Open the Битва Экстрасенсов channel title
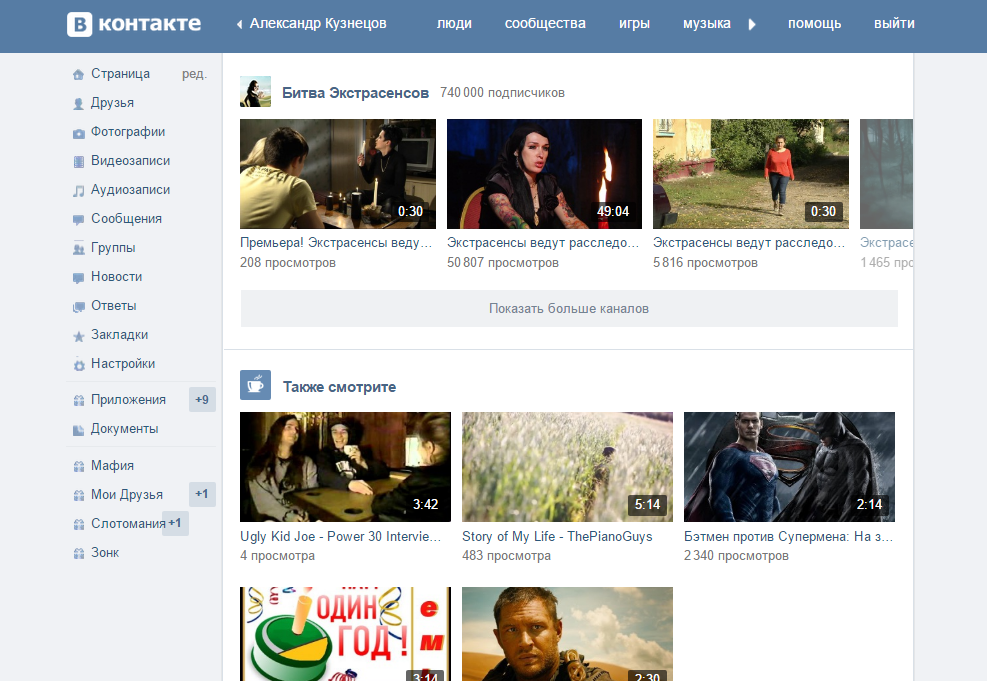The width and height of the screenshot is (987, 681). click(x=355, y=93)
